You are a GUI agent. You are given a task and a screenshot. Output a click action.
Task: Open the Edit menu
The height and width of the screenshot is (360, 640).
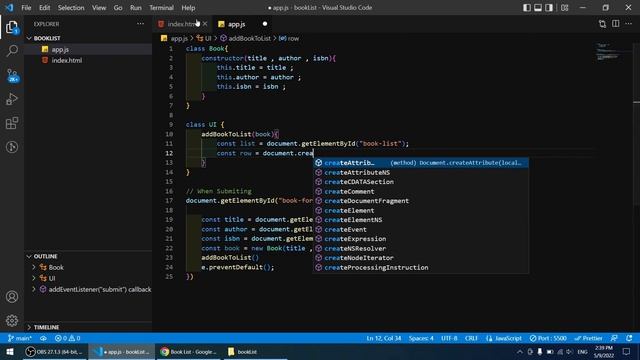click(x=44, y=7)
